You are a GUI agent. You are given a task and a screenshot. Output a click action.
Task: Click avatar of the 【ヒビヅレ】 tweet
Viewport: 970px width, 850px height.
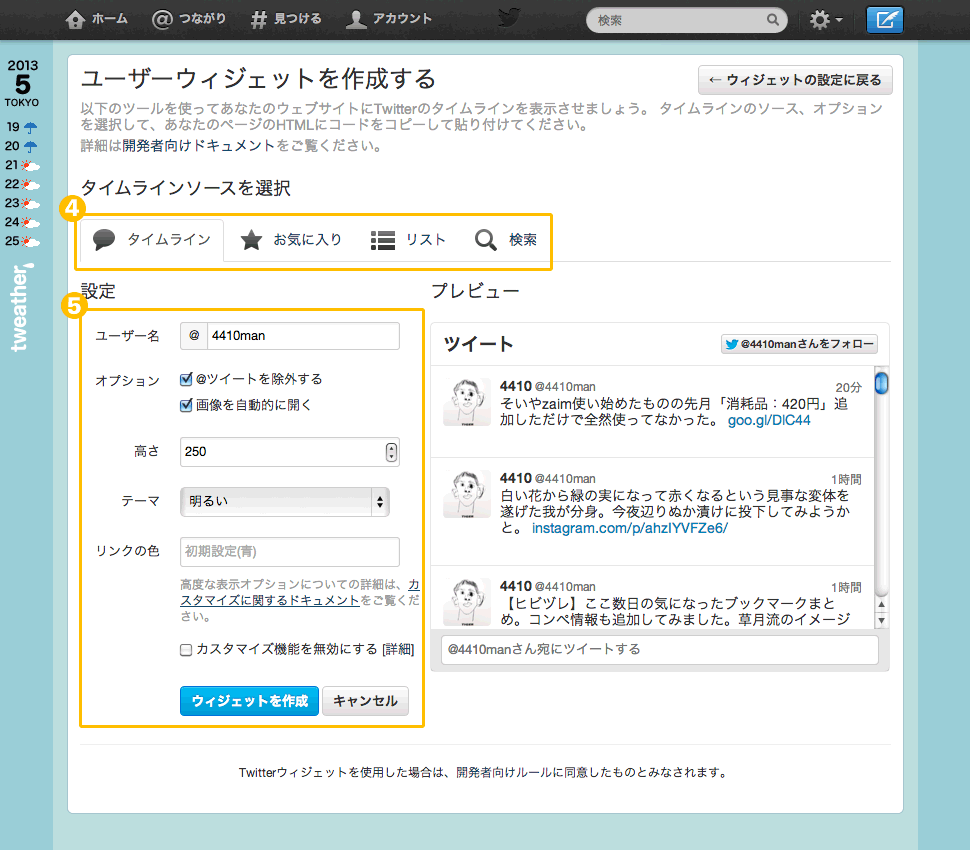(467, 602)
